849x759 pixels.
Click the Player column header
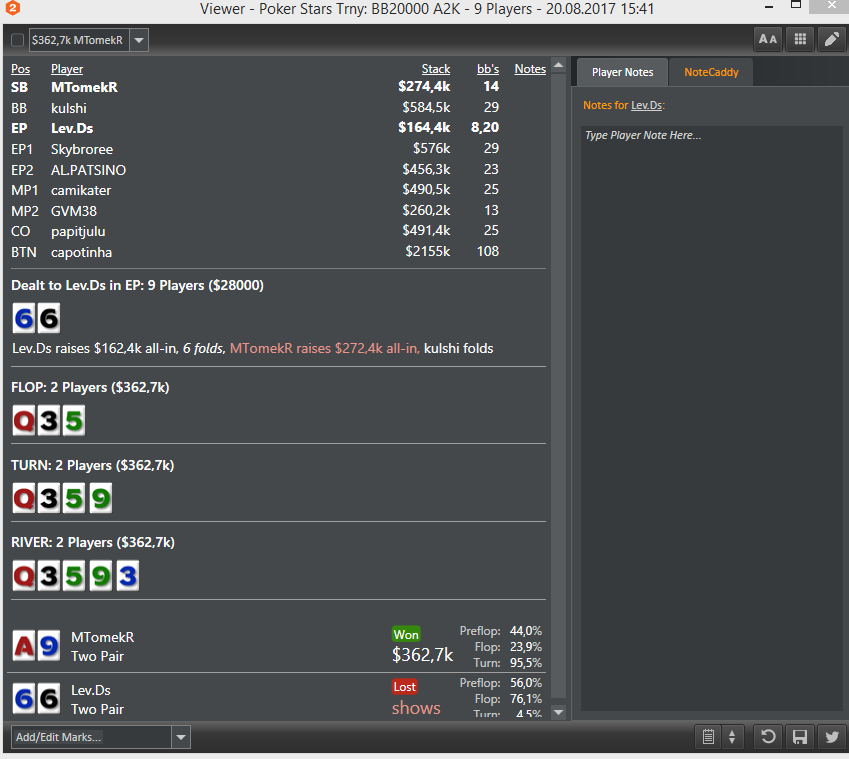[67, 69]
